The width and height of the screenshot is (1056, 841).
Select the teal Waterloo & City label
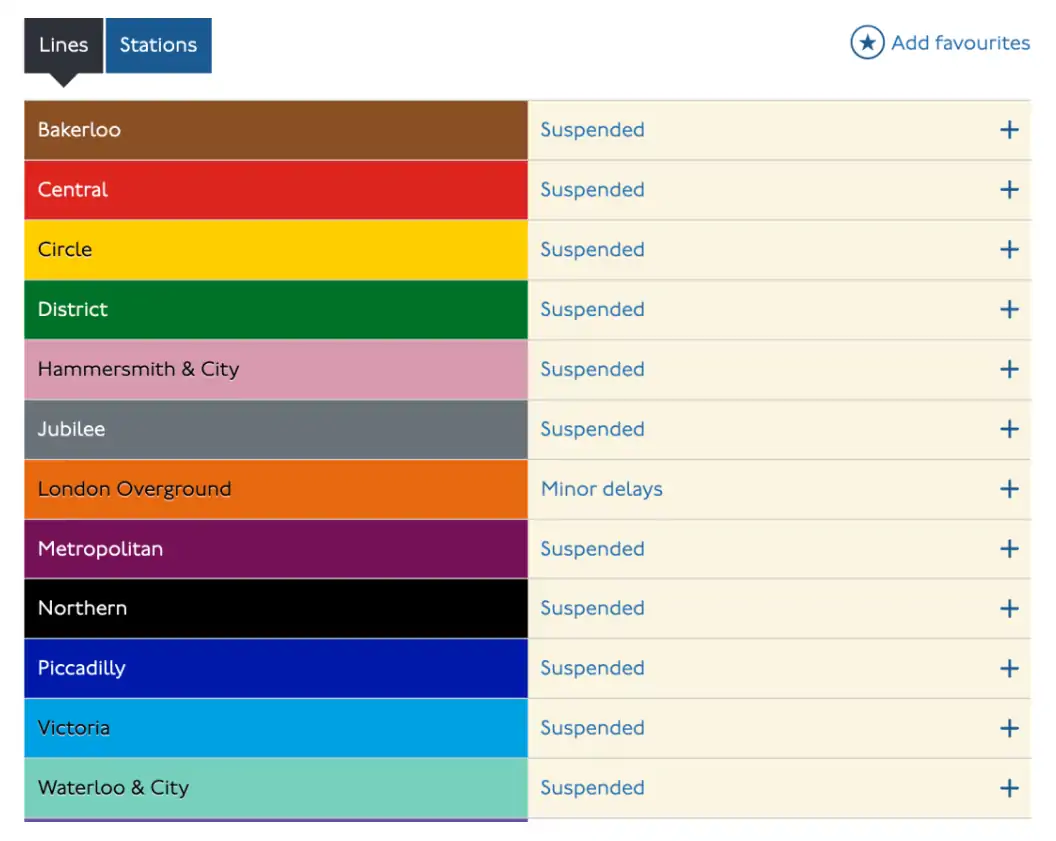[x=276, y=788]
